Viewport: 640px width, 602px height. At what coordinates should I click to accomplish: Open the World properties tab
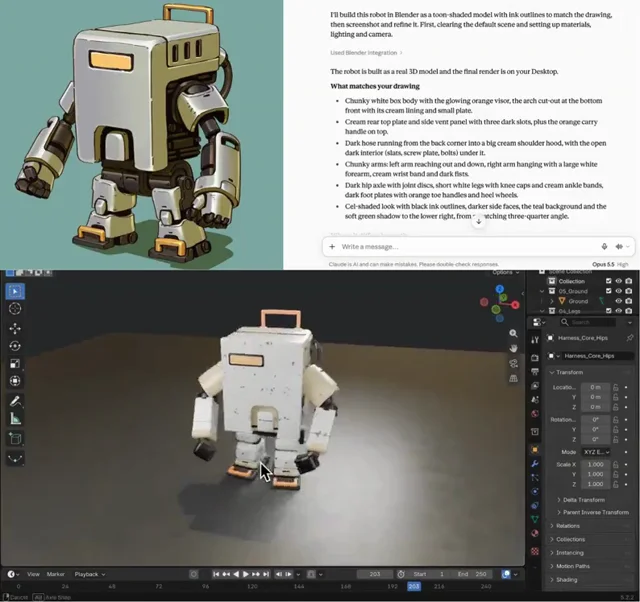(535, 414)
